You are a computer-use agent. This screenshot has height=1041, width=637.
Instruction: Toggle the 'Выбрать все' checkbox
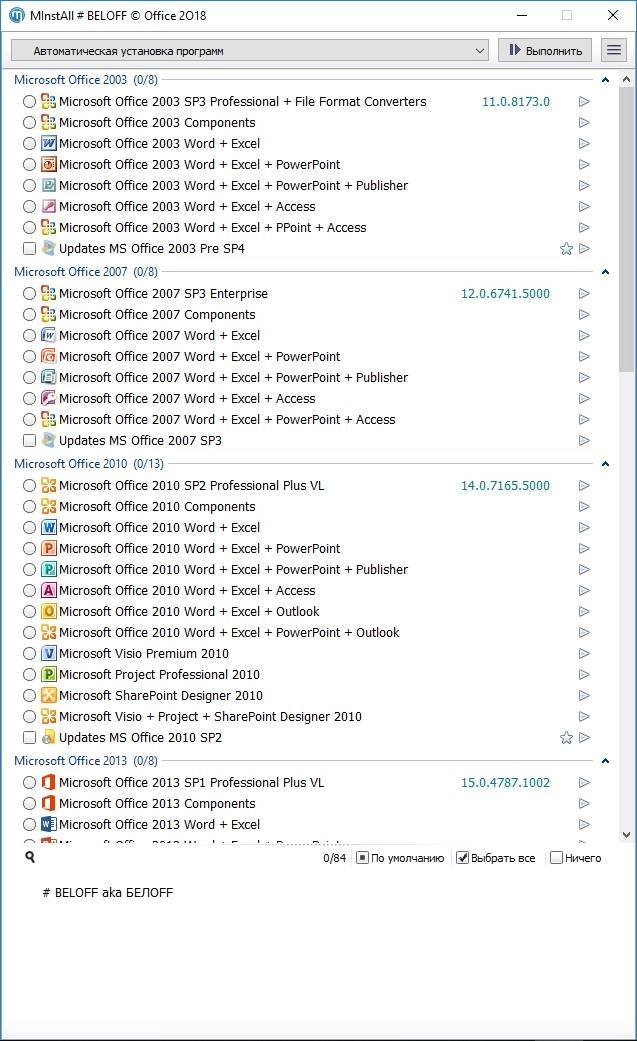pos(462,858)
